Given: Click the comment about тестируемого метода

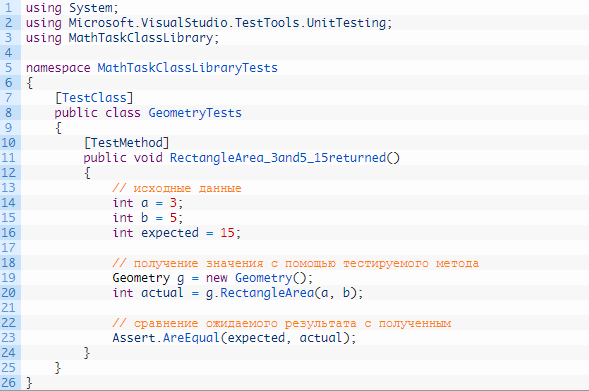Looking at the screenshot, I should (x=296, y=263).
